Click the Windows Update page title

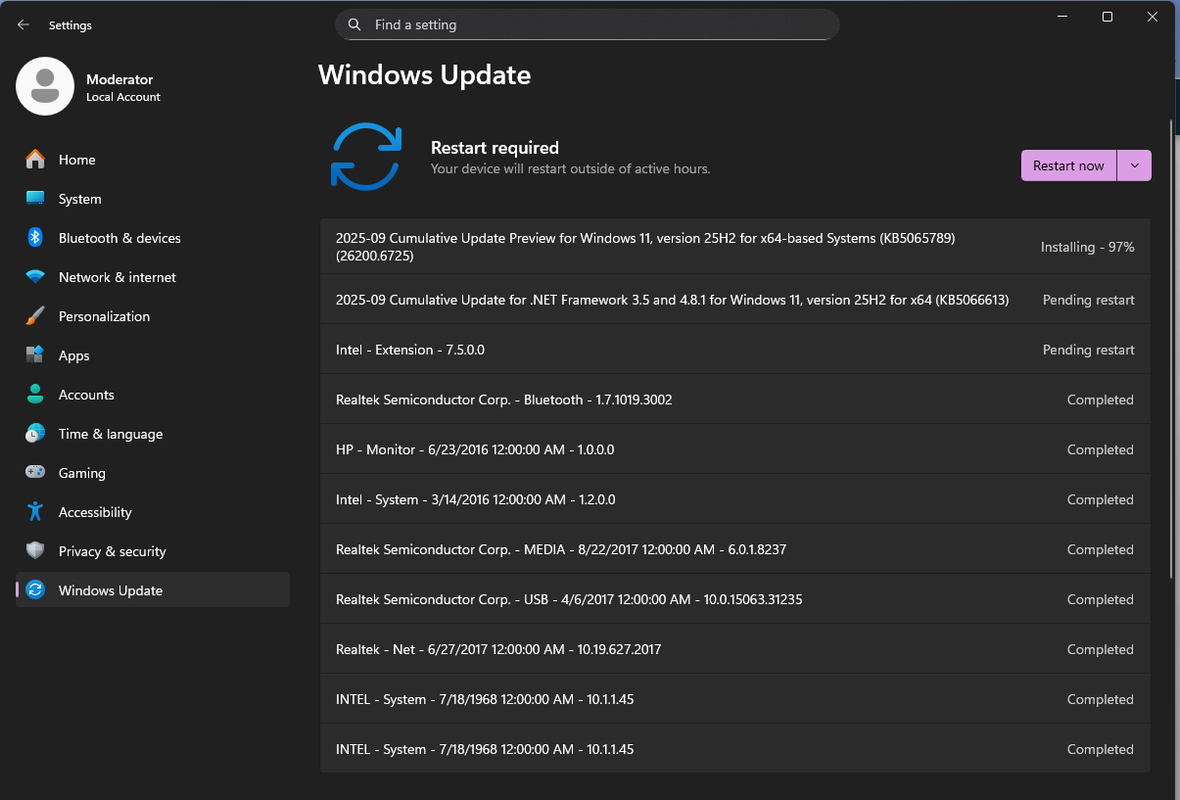tap(424, 75)
